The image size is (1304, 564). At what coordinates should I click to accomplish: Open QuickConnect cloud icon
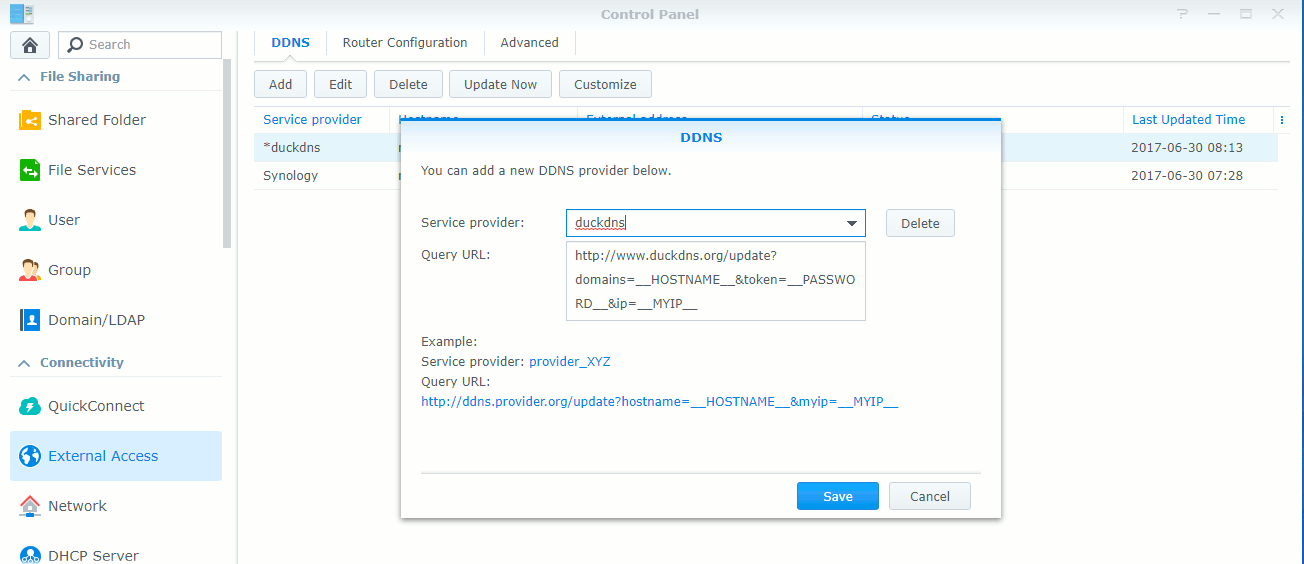pyautogui.click(x=30, y=406)
